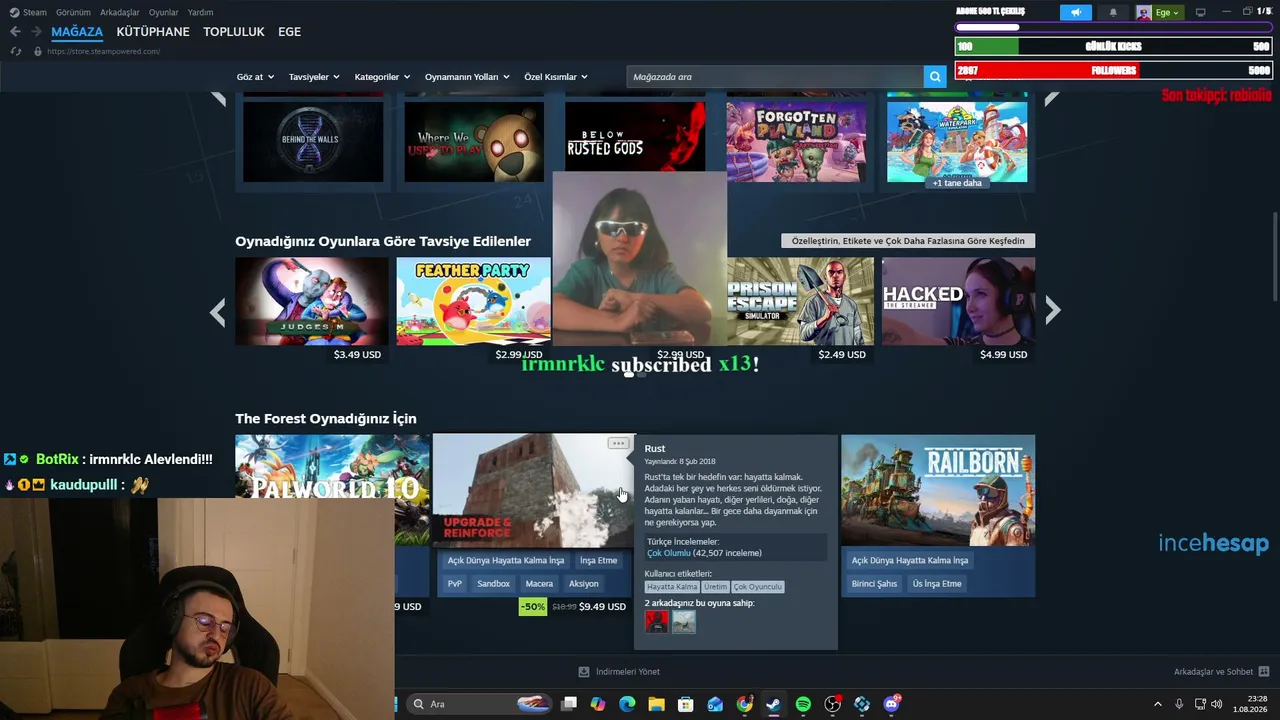Image resolution: width=1280 pixels, height=720 pixels.
Task: Open the Feather Party game thumbnail
Action: pos(473,301)
